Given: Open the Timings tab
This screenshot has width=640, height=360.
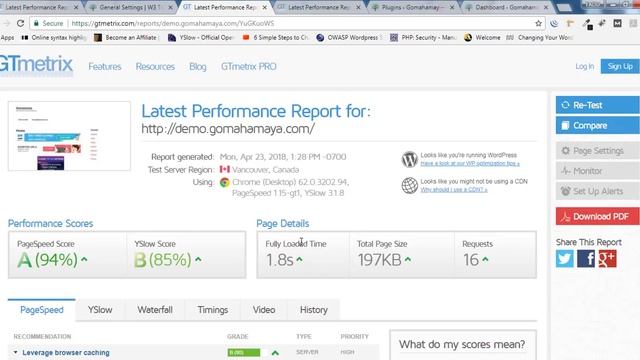Looking at the screenshot, I should tap(213, 310).
